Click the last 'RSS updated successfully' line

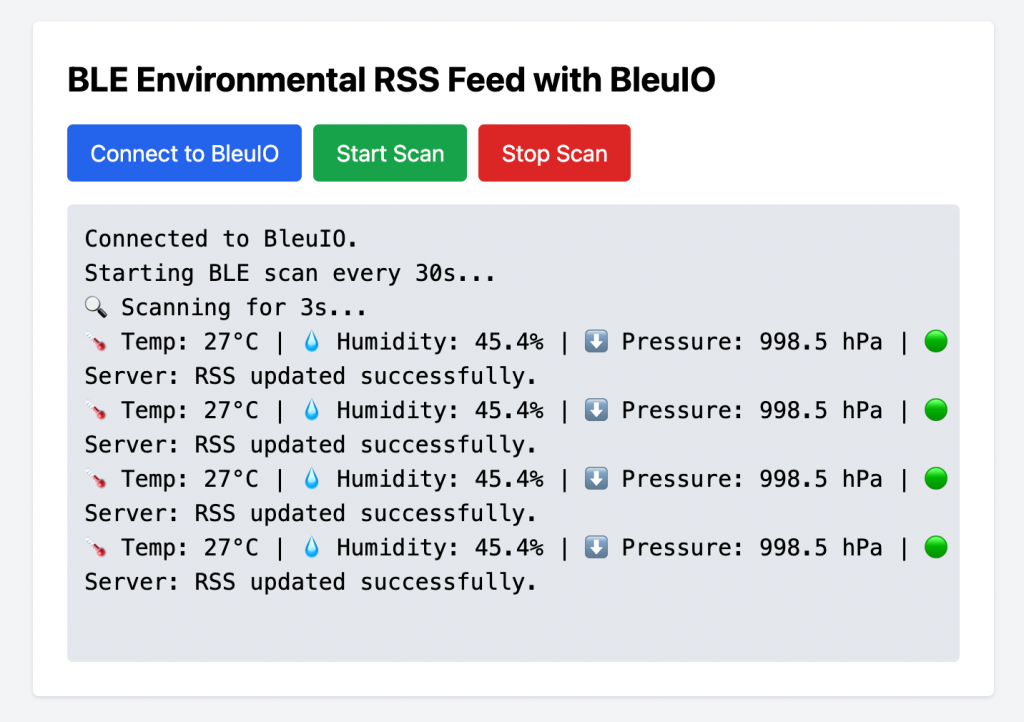pos(310,582)
